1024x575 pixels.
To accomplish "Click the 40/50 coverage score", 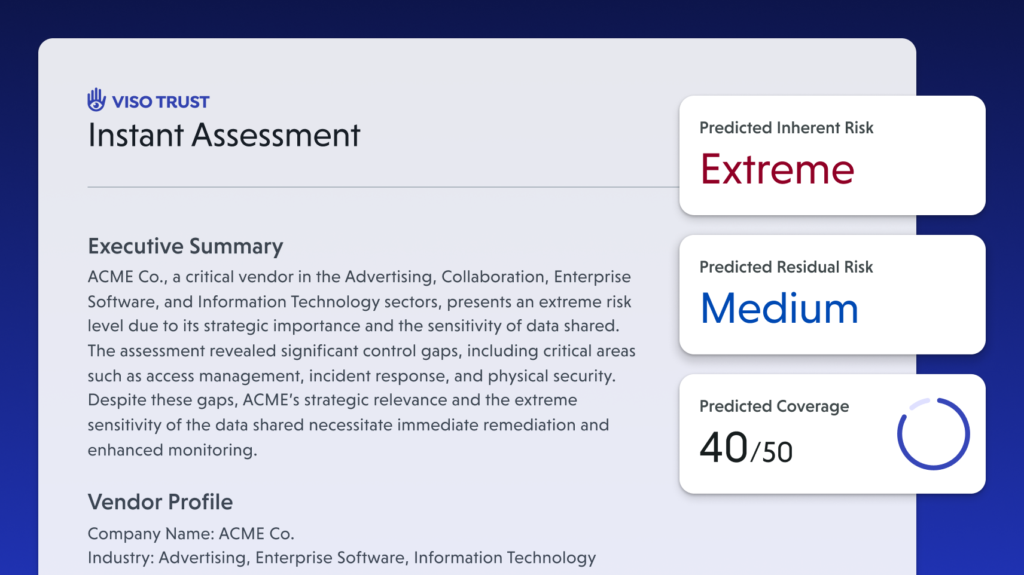I will [746, 449].
